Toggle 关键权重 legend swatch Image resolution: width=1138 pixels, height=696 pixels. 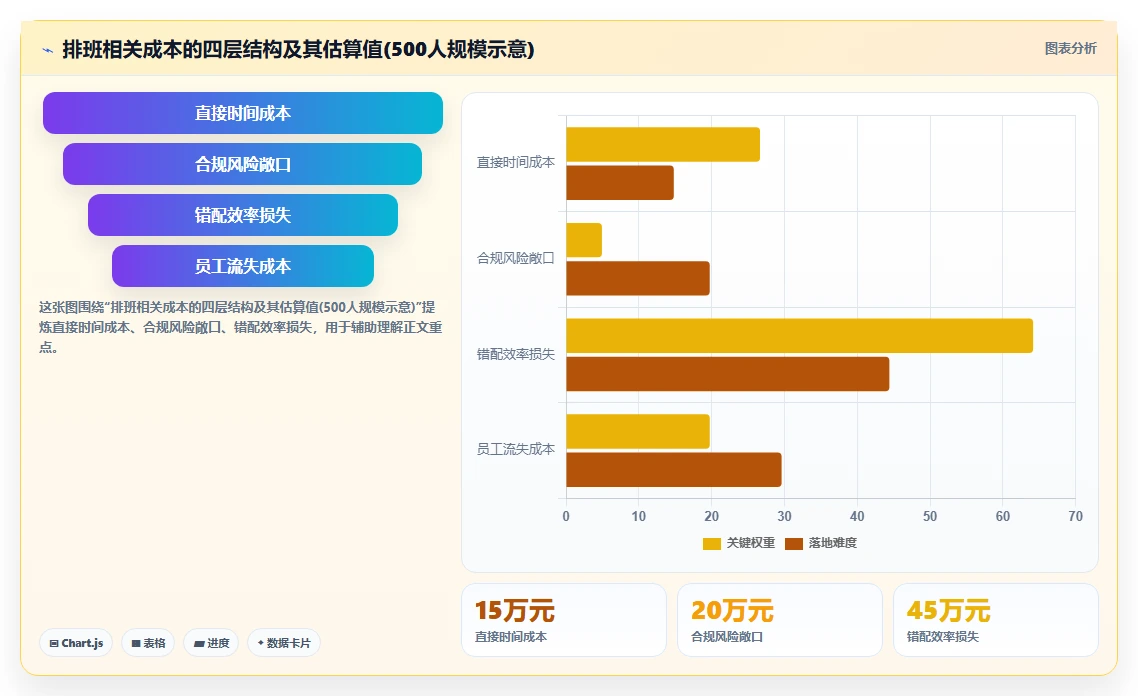(712, 544)
